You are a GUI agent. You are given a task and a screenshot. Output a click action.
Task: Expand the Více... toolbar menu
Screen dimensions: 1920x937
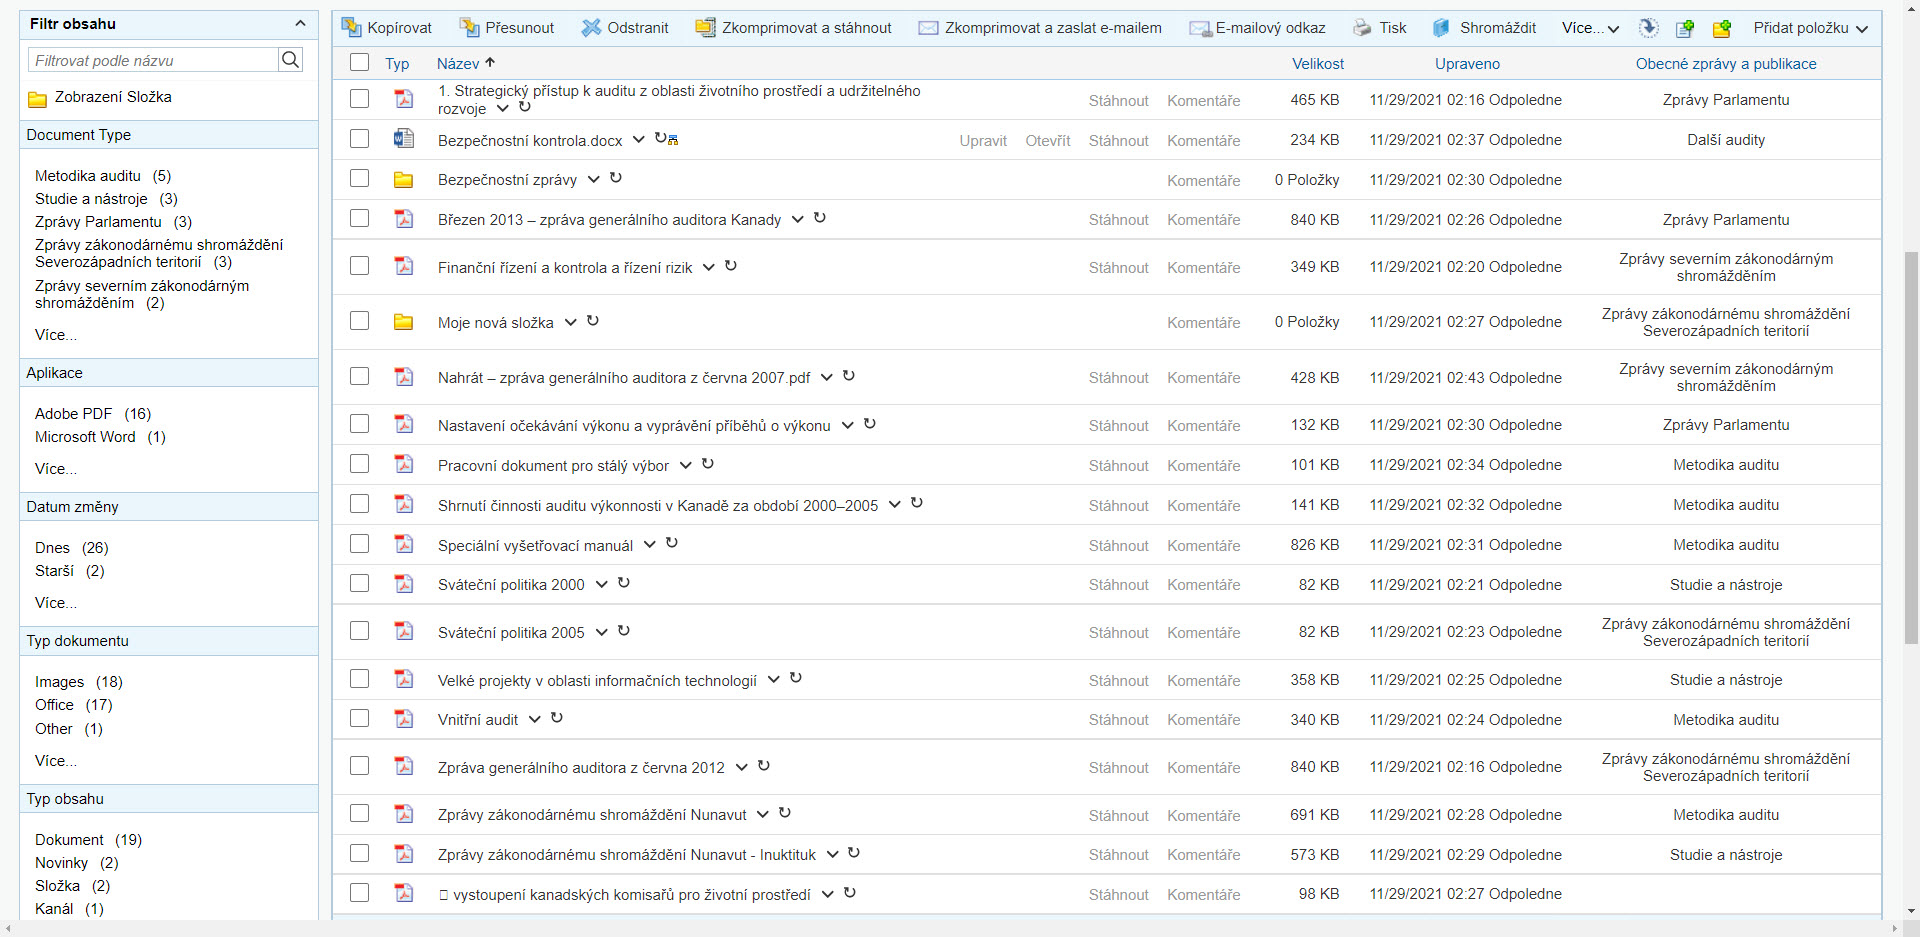[1590, 28]
